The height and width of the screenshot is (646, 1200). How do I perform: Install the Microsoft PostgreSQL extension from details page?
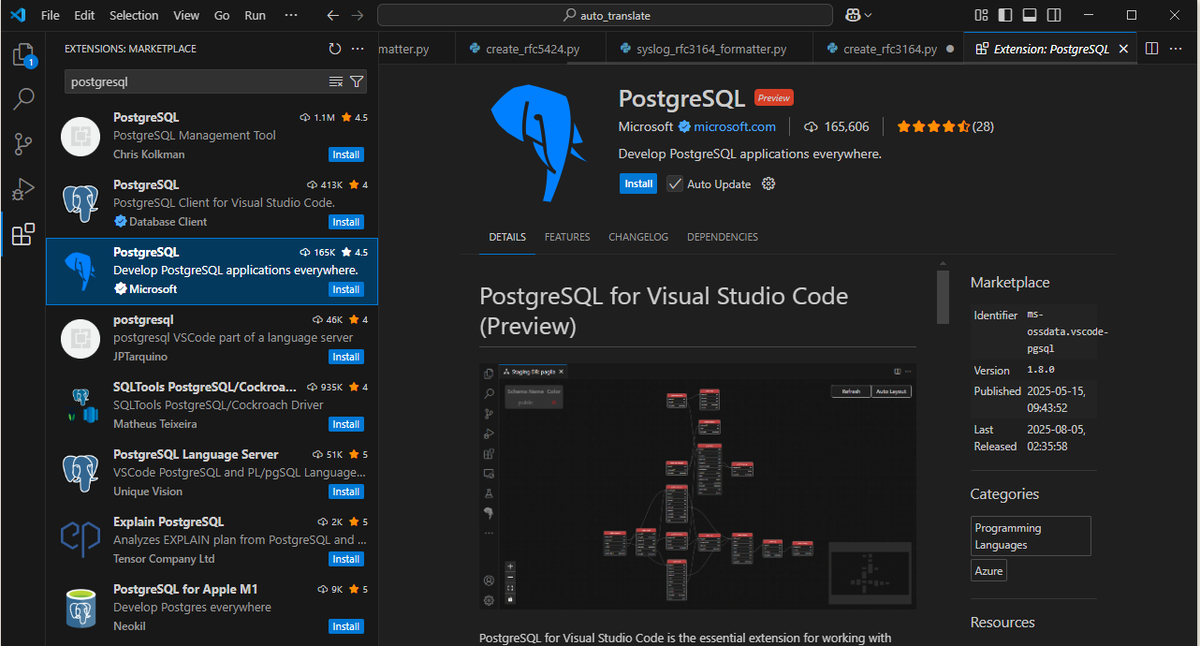point(638,184)
